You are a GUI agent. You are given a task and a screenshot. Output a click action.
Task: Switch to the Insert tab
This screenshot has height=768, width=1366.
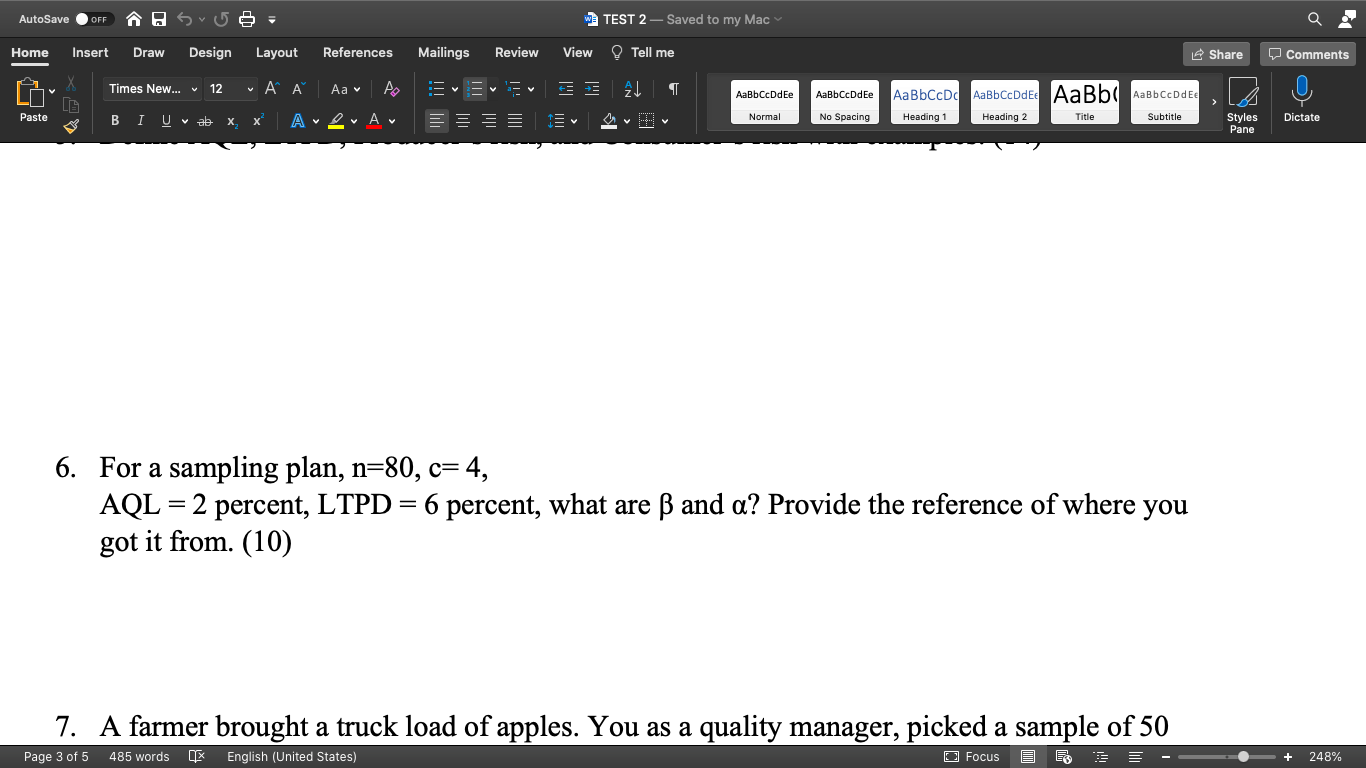tap(90, 52)
